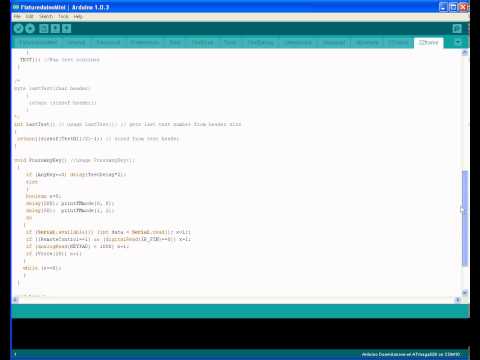This screenshot has height=360, width=480.
Task: Click the Arduino Duemilanove board status text
Action: pos(411,354)
